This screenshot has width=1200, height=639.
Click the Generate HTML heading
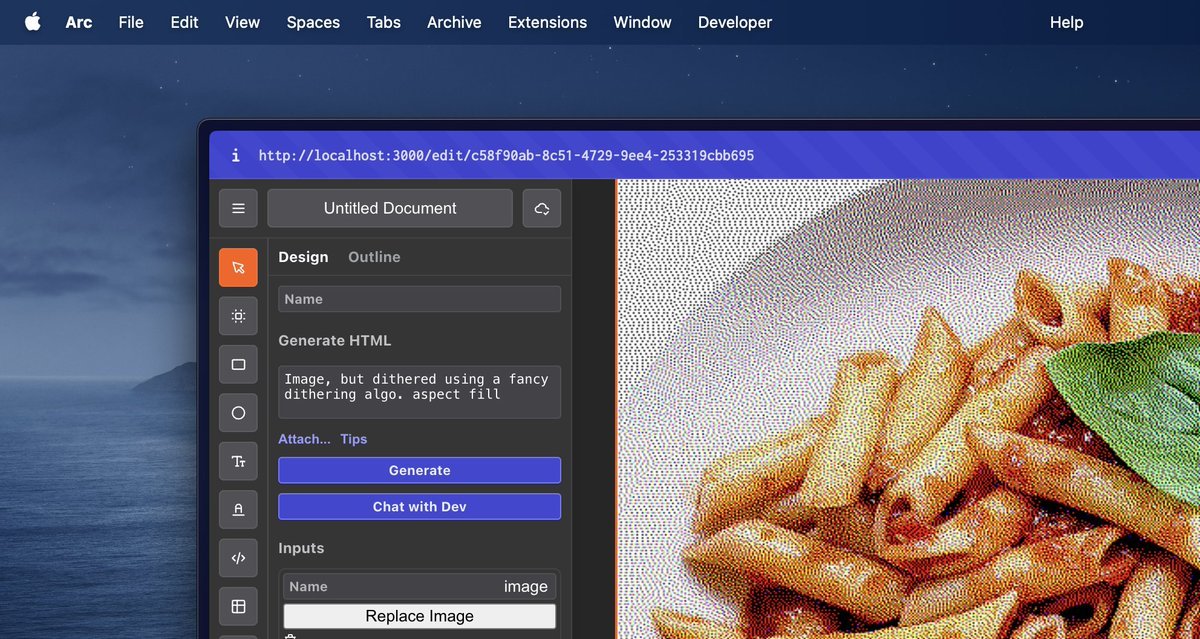[x=334, y=340]
